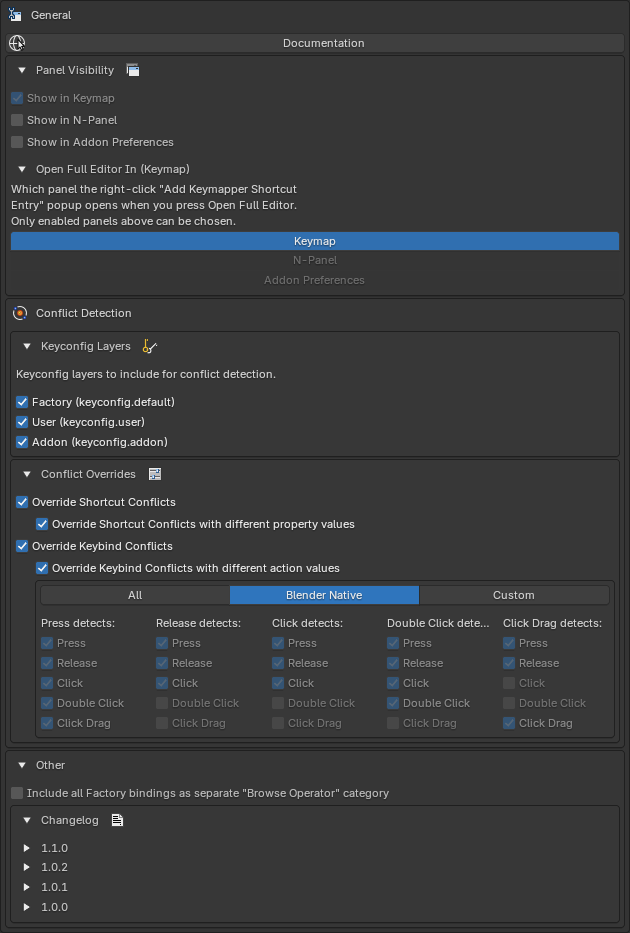Image resolution: width=630 pixels, height=933 pixels.
Task: Enable Show in Addon Preferences
Action: point(17,142)
